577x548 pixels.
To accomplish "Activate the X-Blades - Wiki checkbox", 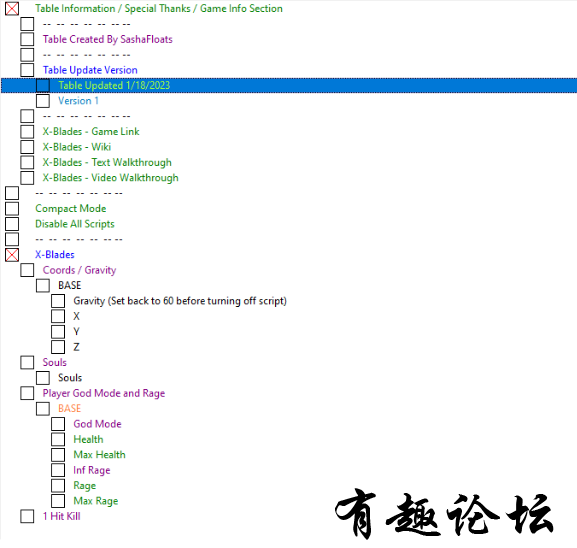I will click(27, 147).
